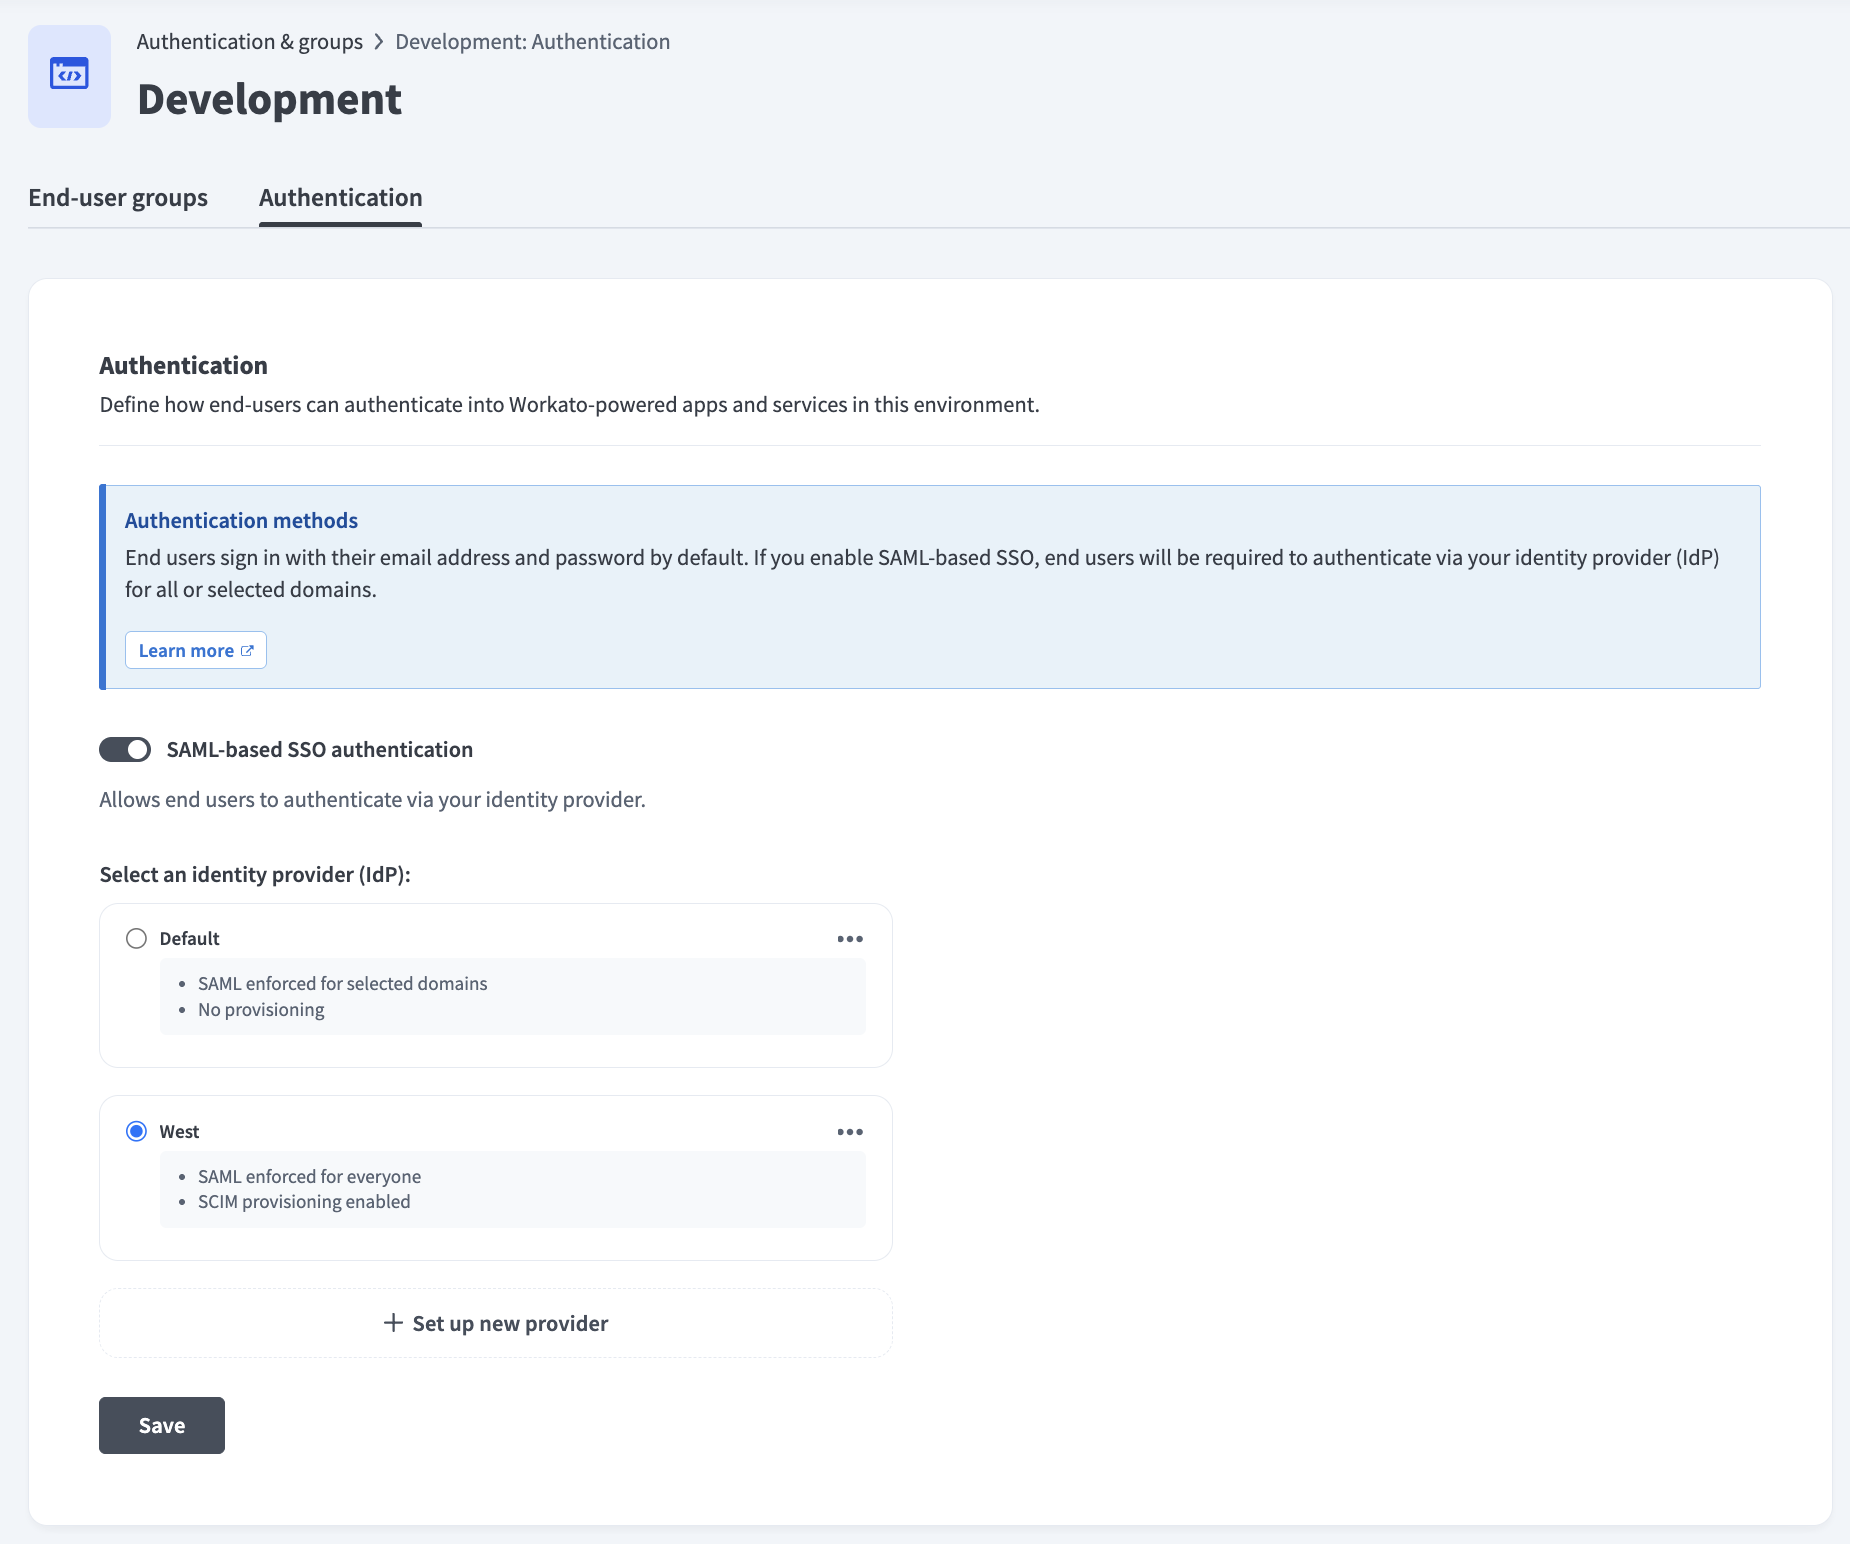Viewport: 1850px width, 1544px height.
Task: Click the SAML-based SSO authentication label
Action: (x=319, y=750)
